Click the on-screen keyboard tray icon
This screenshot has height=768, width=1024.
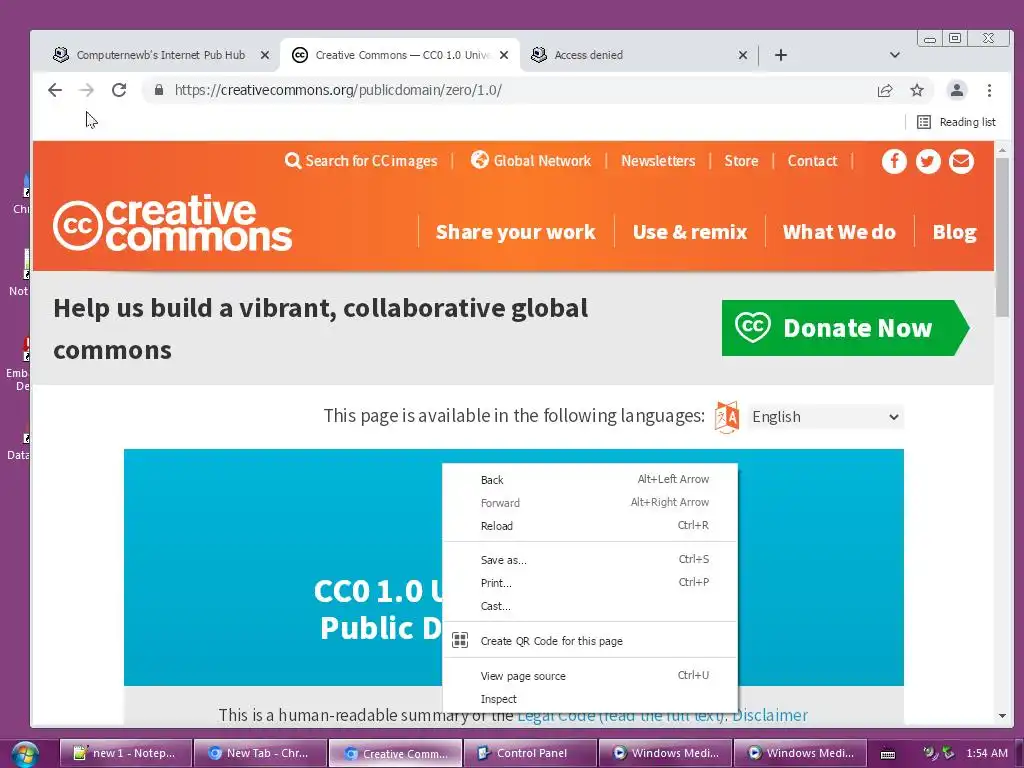[x=888, y=754]
